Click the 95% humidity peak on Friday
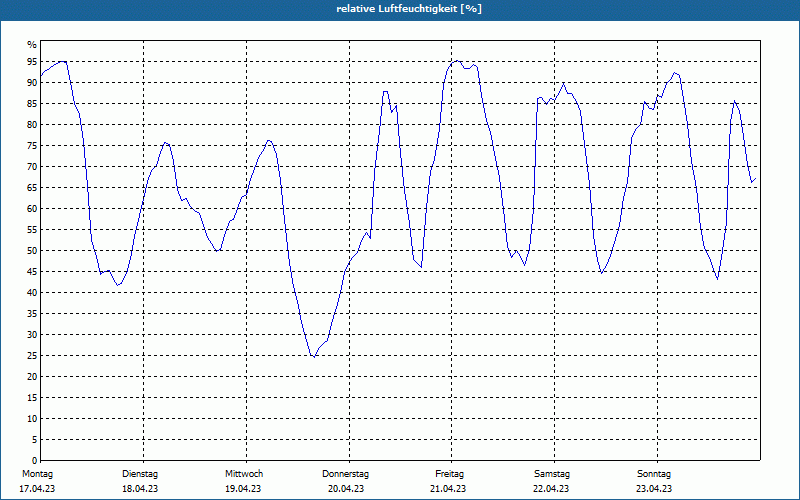This screenshot has width=800, height=500. (x=457, y=61)
